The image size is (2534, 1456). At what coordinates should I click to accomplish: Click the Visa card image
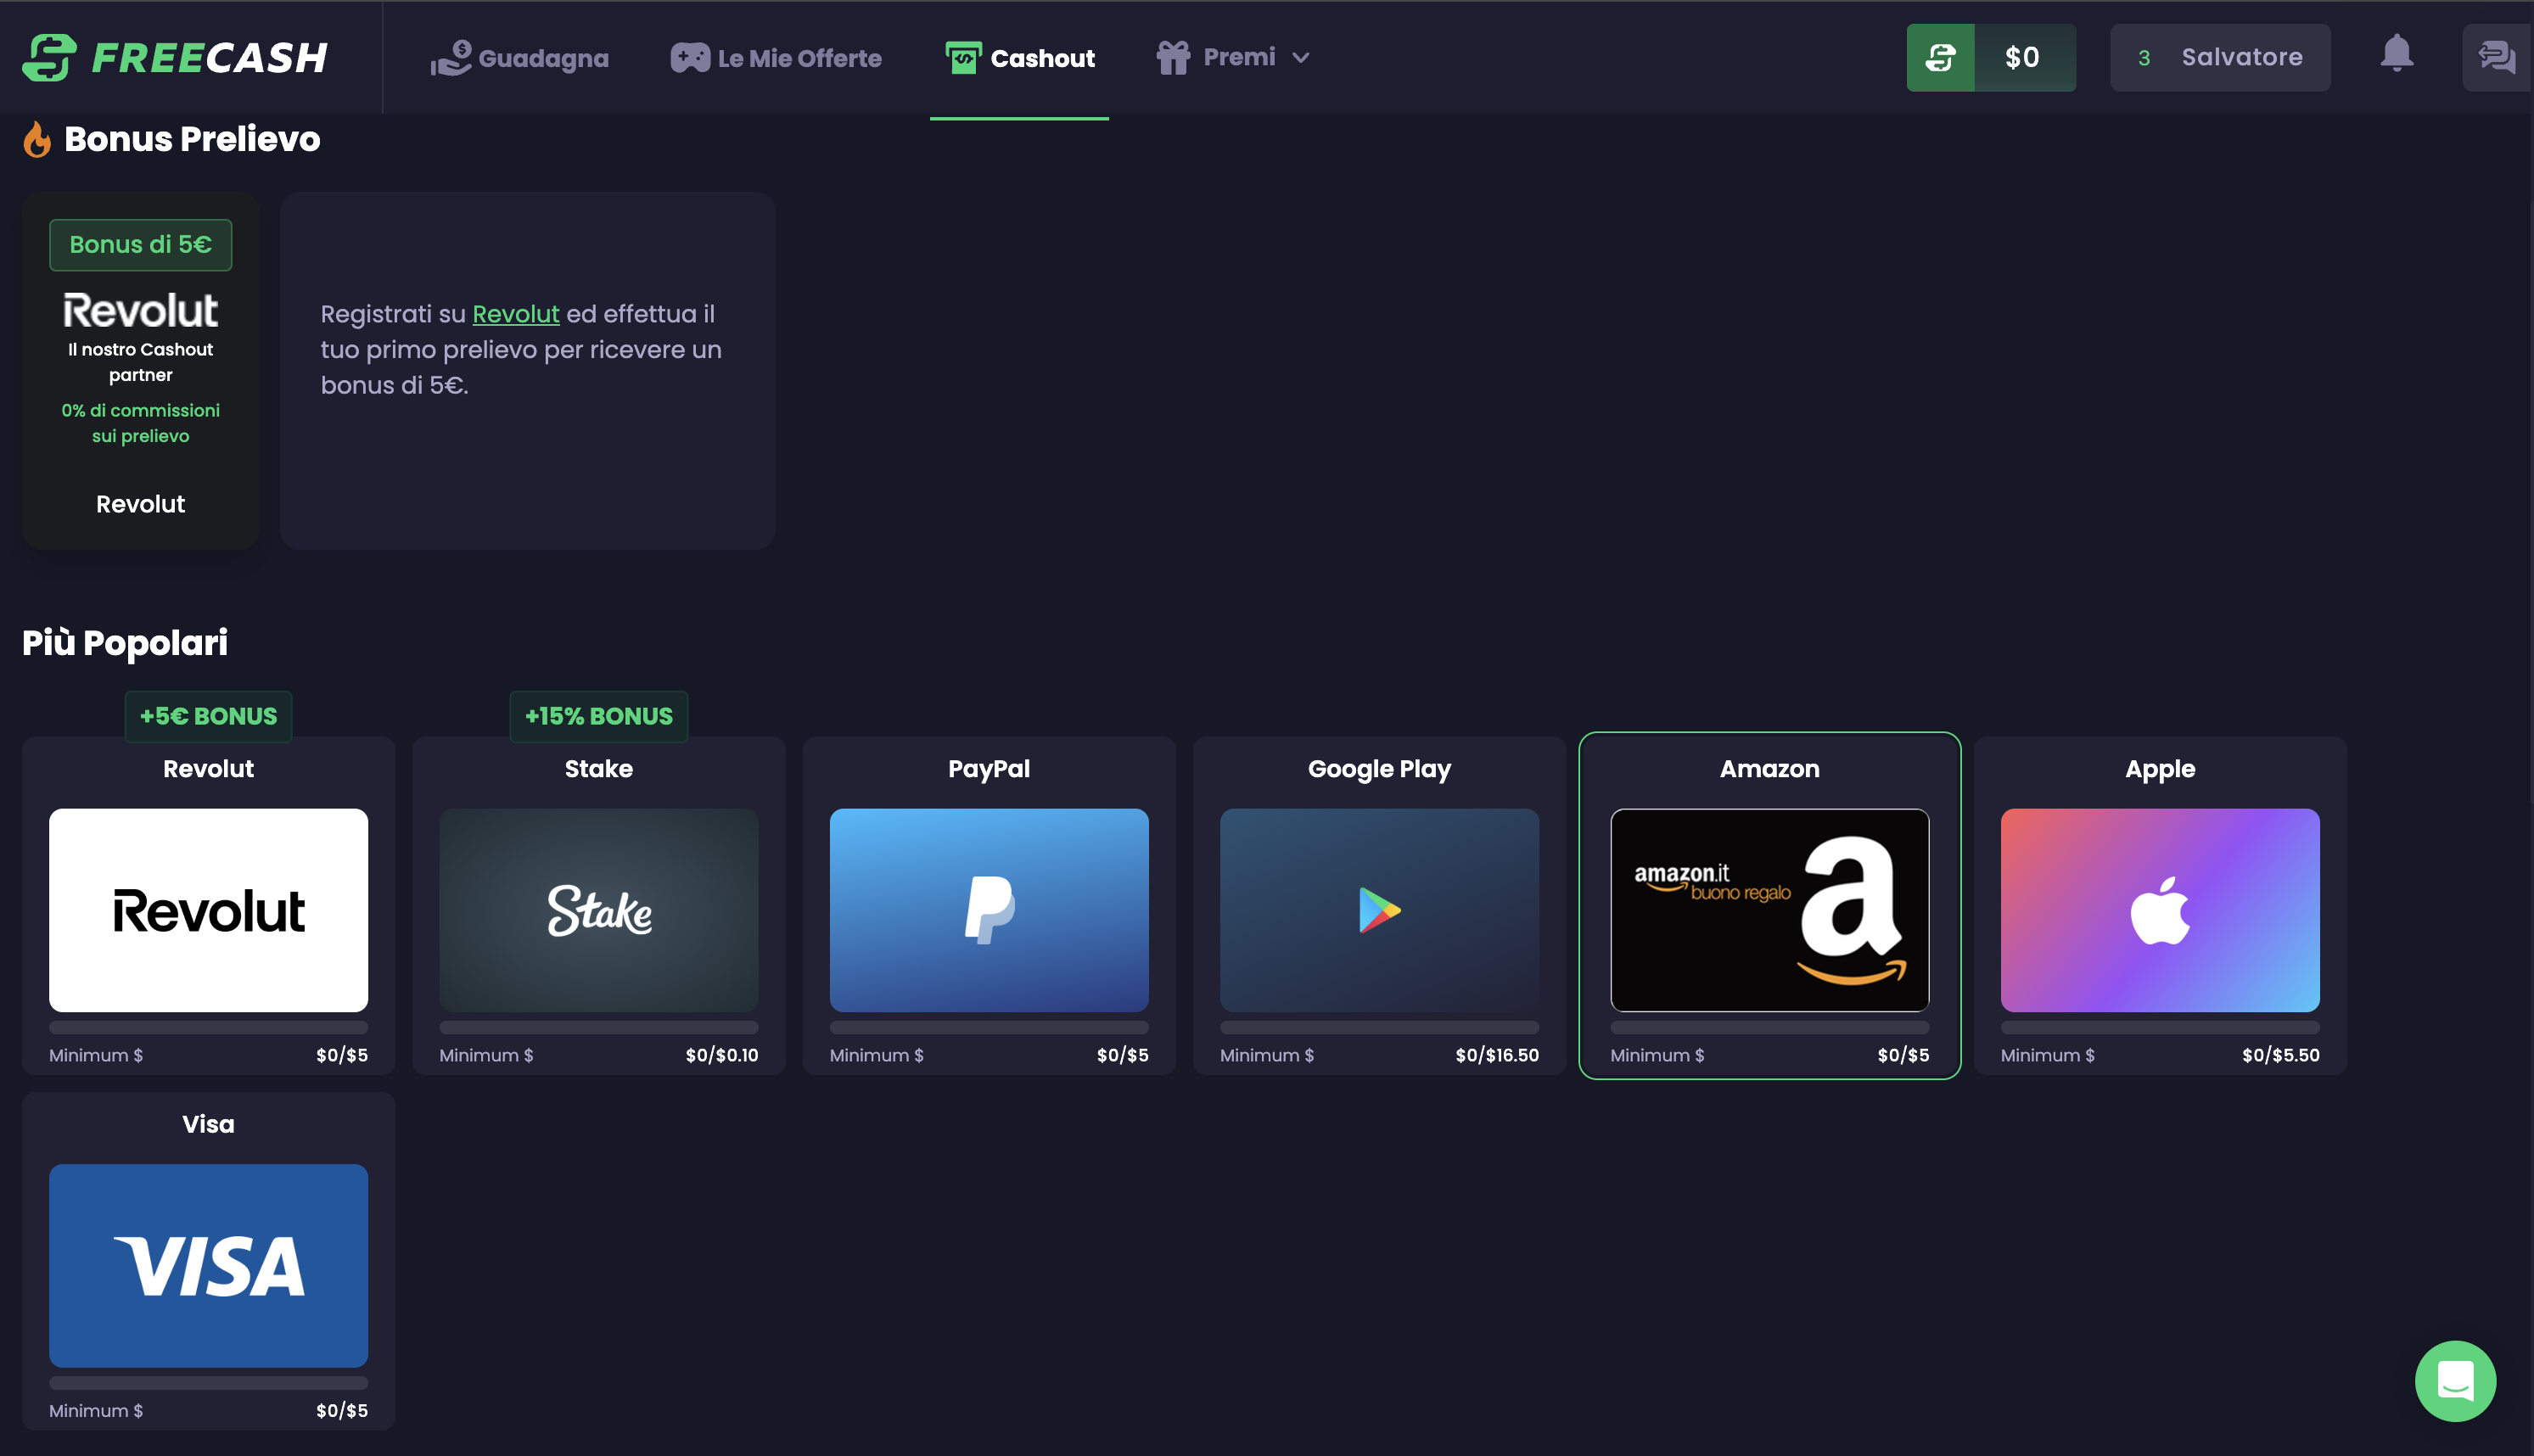click(208, 1266)
